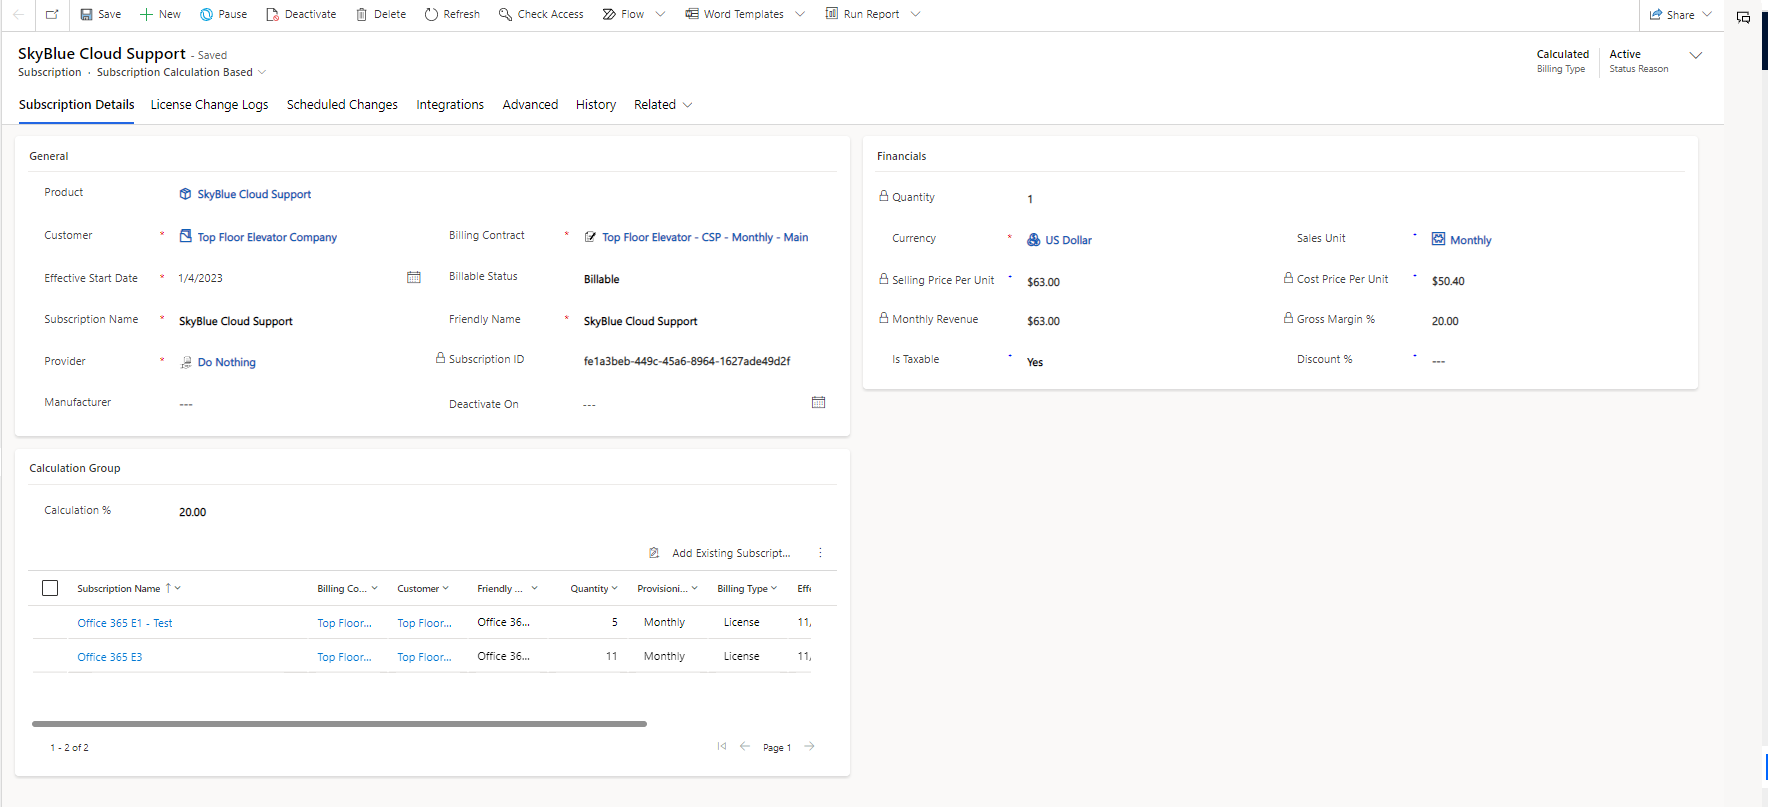1768x807 pixels.
Task: Toggle select all rows checkbox
Action: [50, 588]
